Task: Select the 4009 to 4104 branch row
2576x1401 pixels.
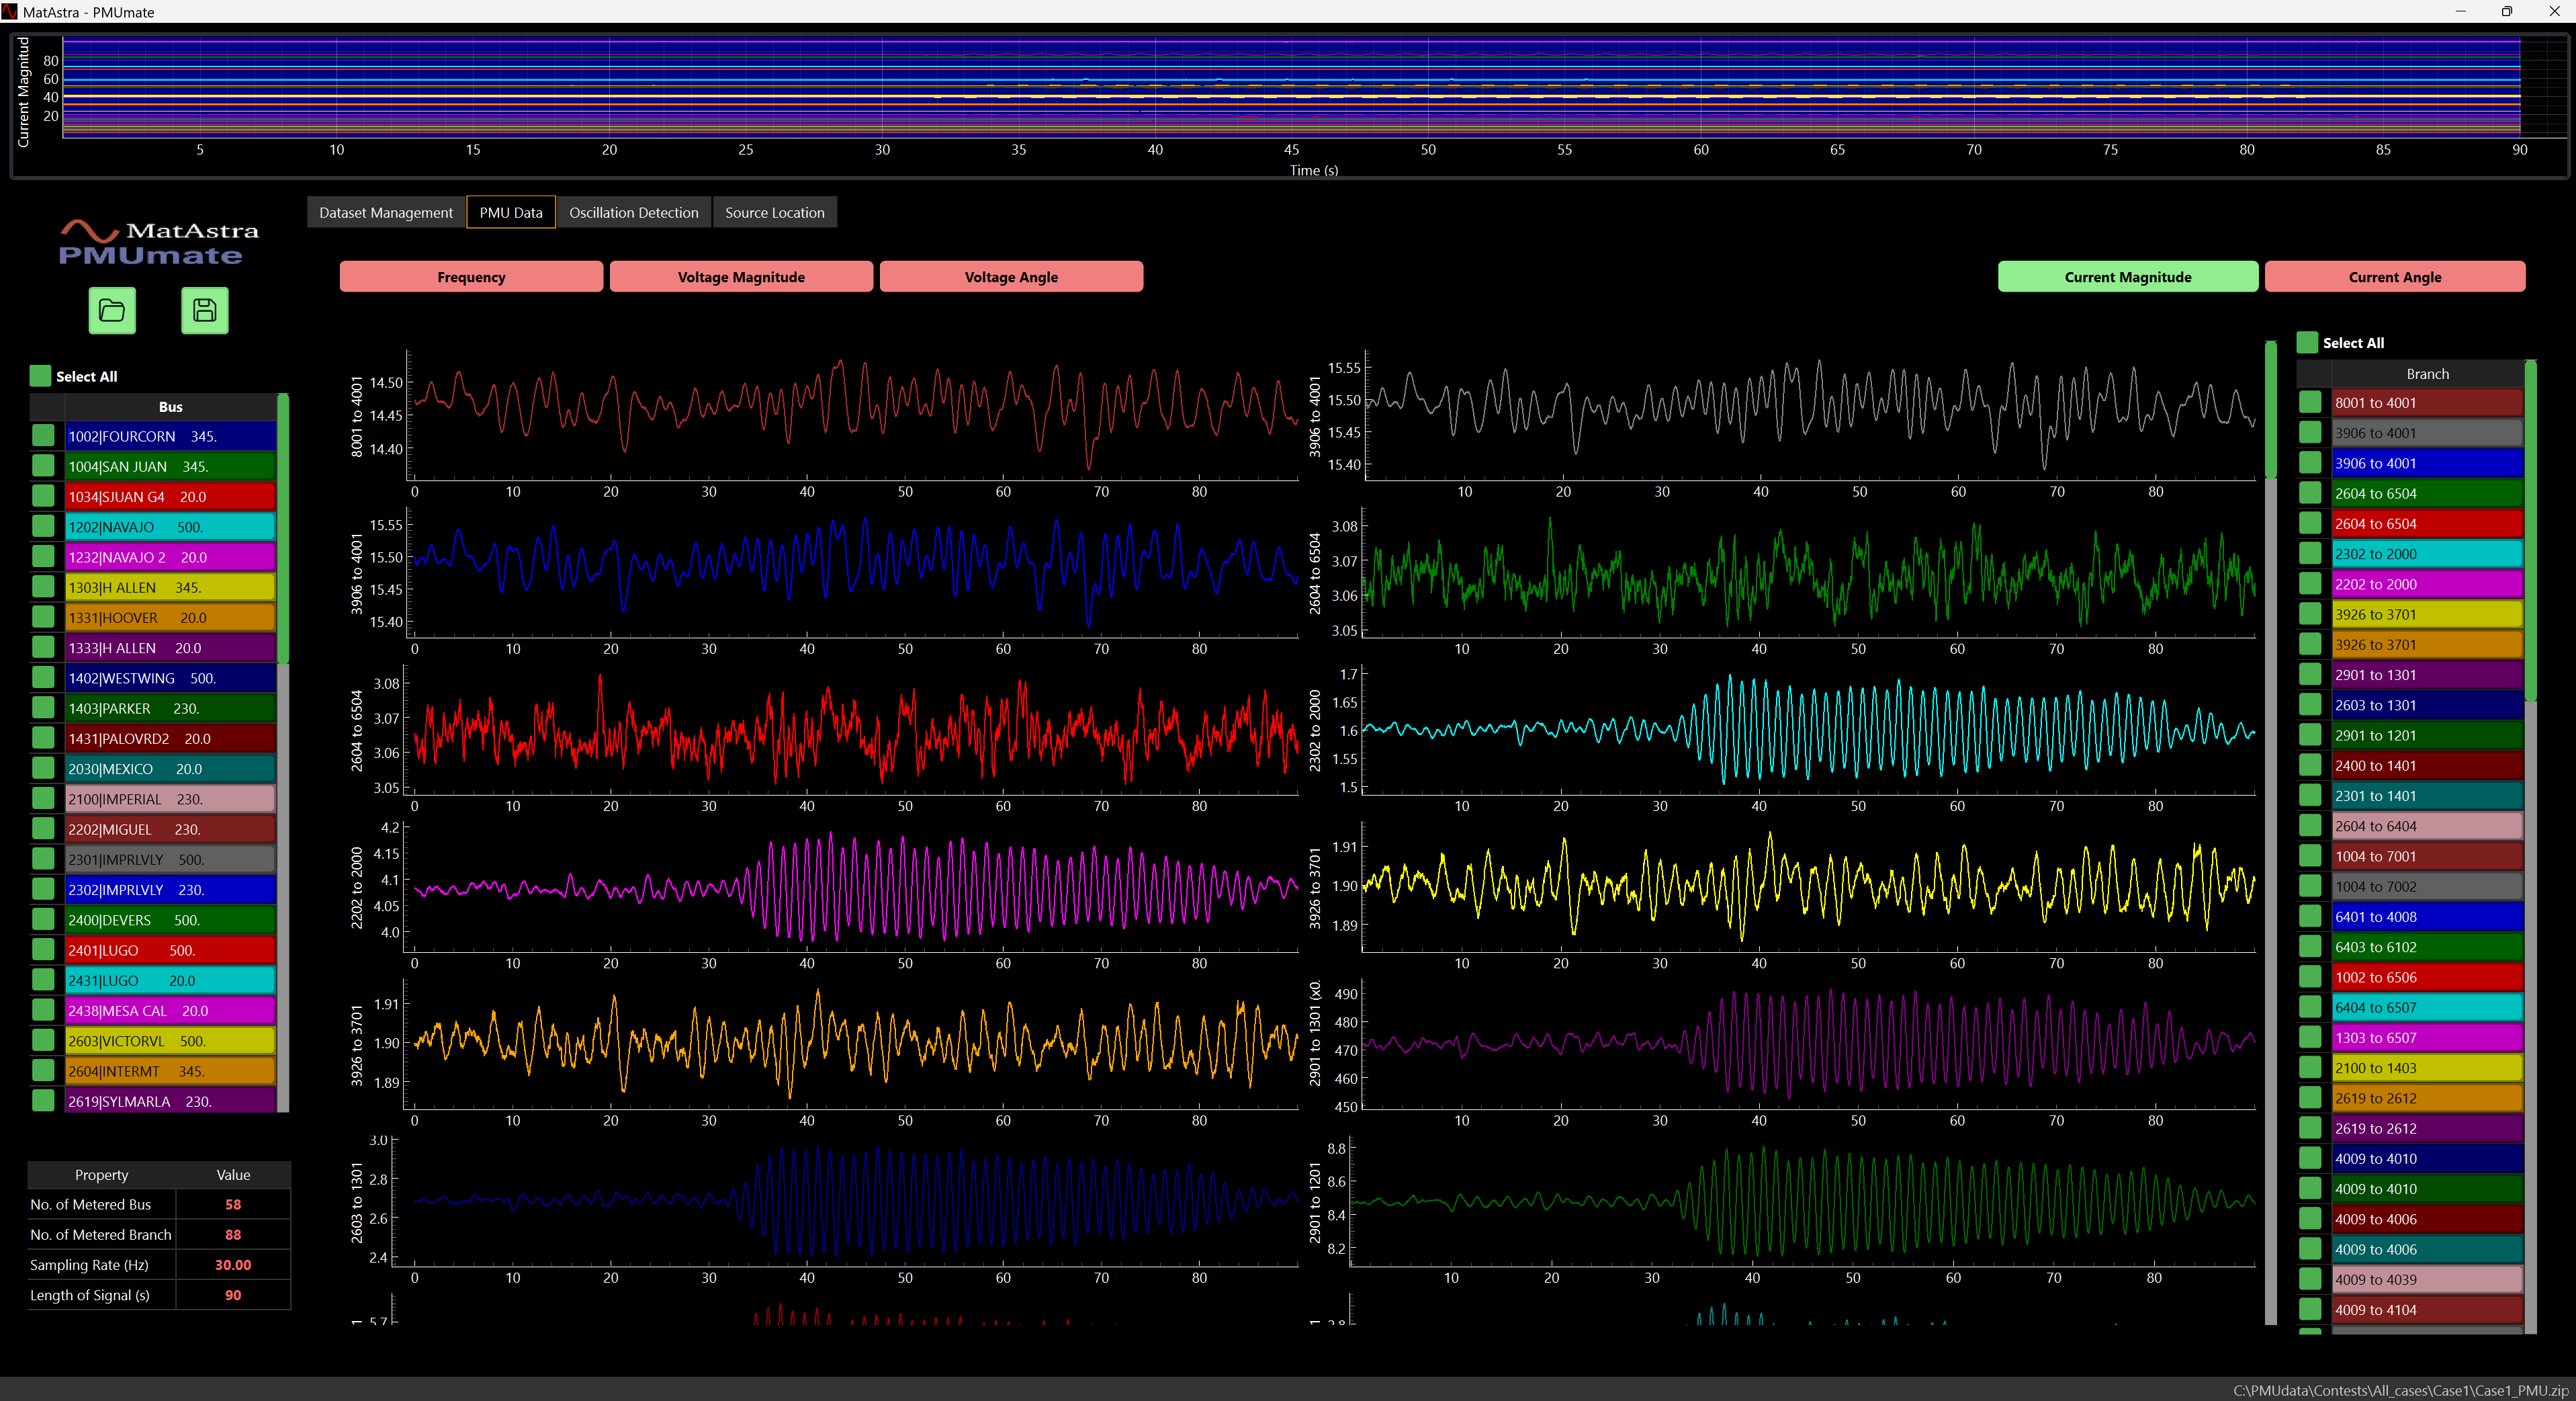Action: pos(2427,1309)
